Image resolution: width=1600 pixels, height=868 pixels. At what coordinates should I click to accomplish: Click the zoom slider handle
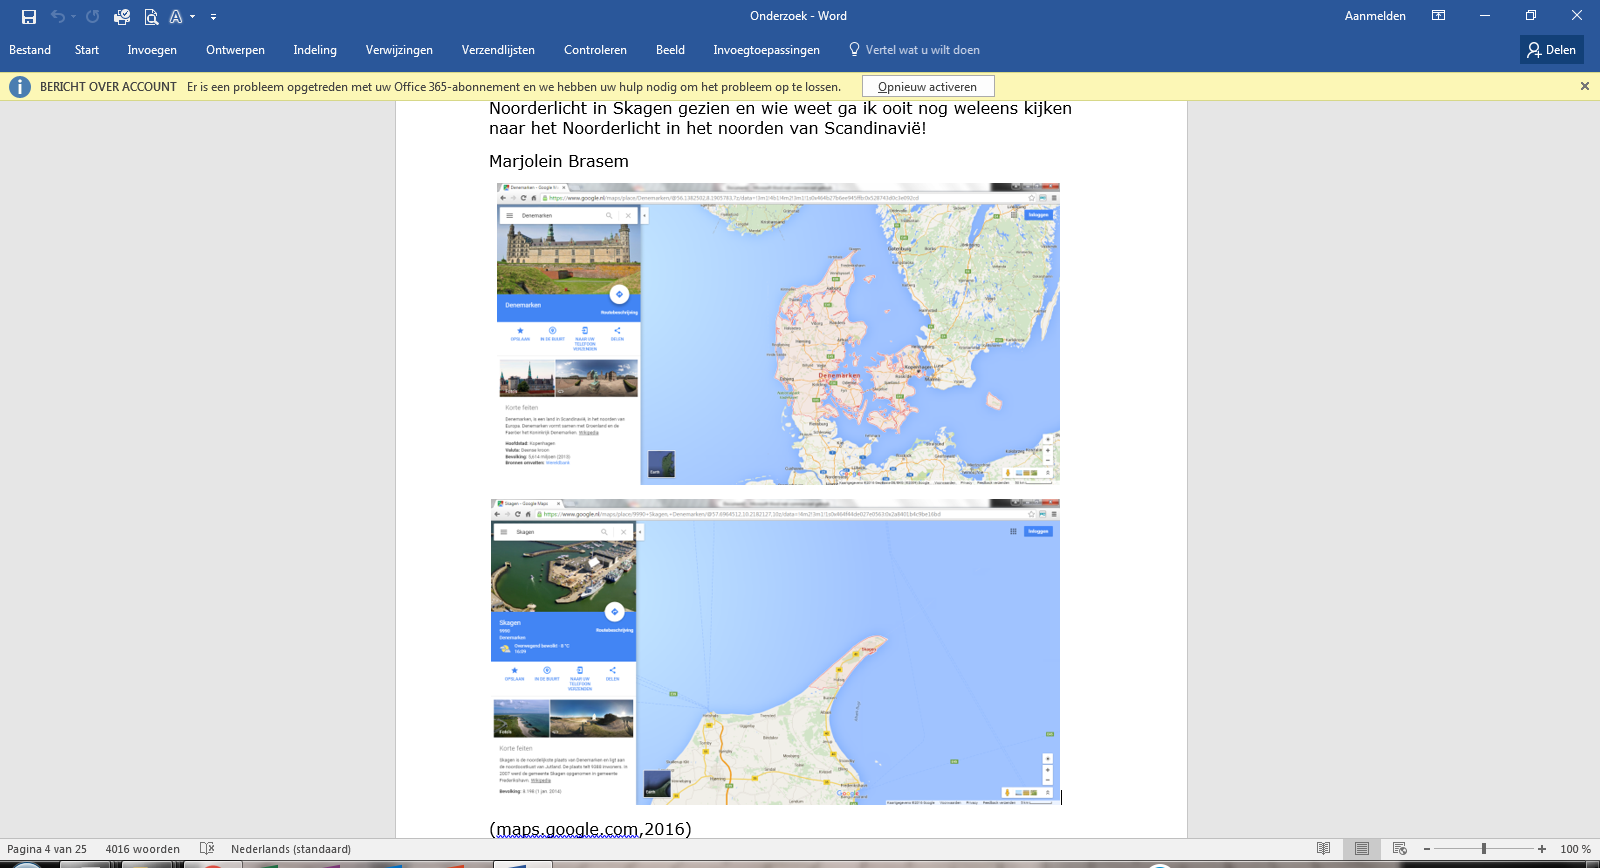pyautogui.click(x=1484, y=849)
